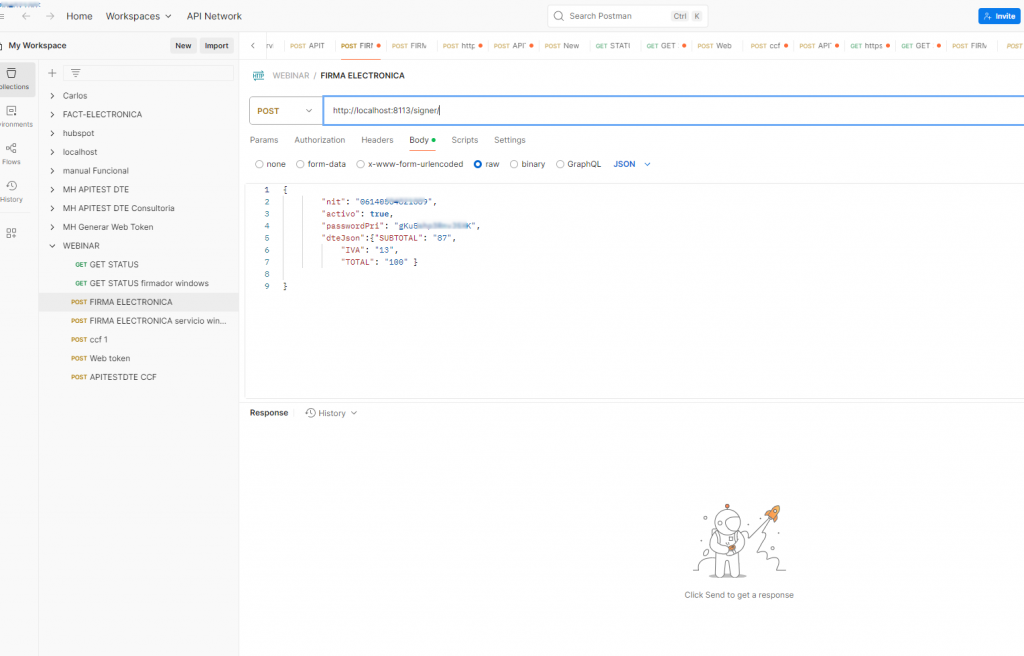Viewport: 1024px width, 656px height.
Task: Expand the FACT-ELECTRONICA collection
Action: (x=52, y=114)
